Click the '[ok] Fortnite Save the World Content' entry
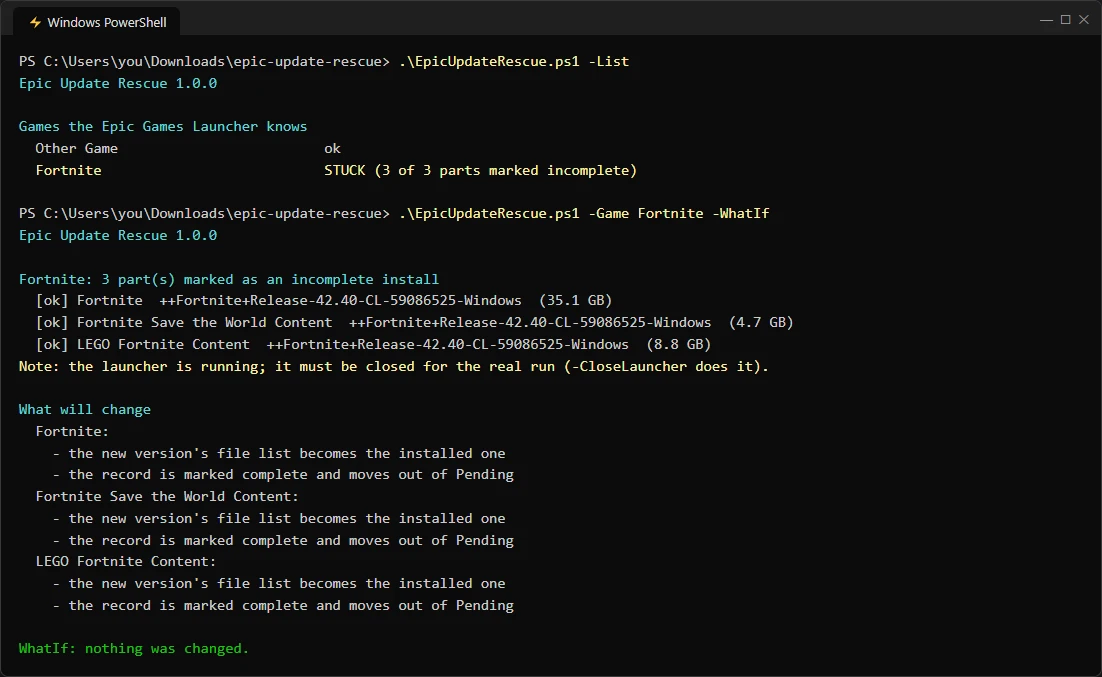Viewport: 1102px width, 677px height. coord(184,322)
